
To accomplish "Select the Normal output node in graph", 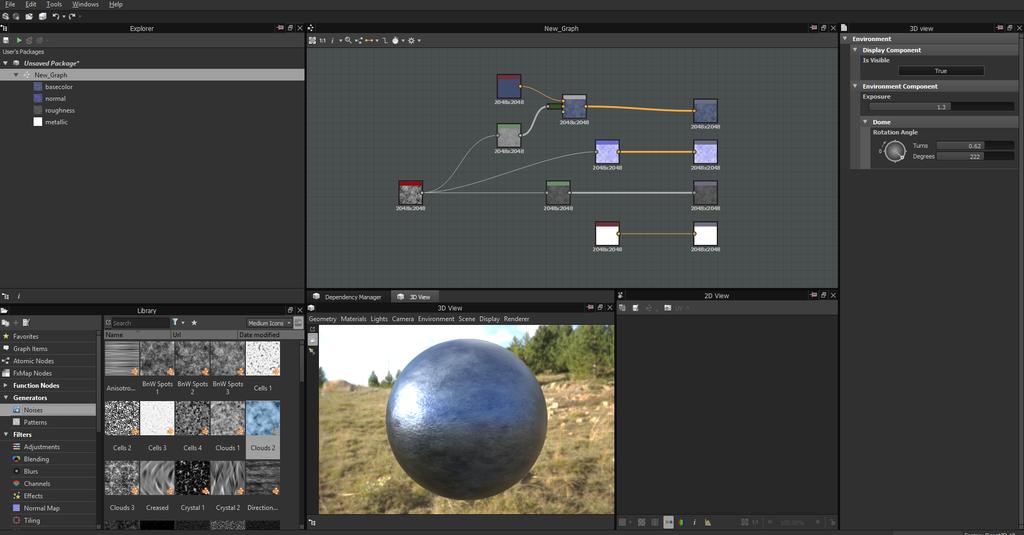I will [705, 152].
